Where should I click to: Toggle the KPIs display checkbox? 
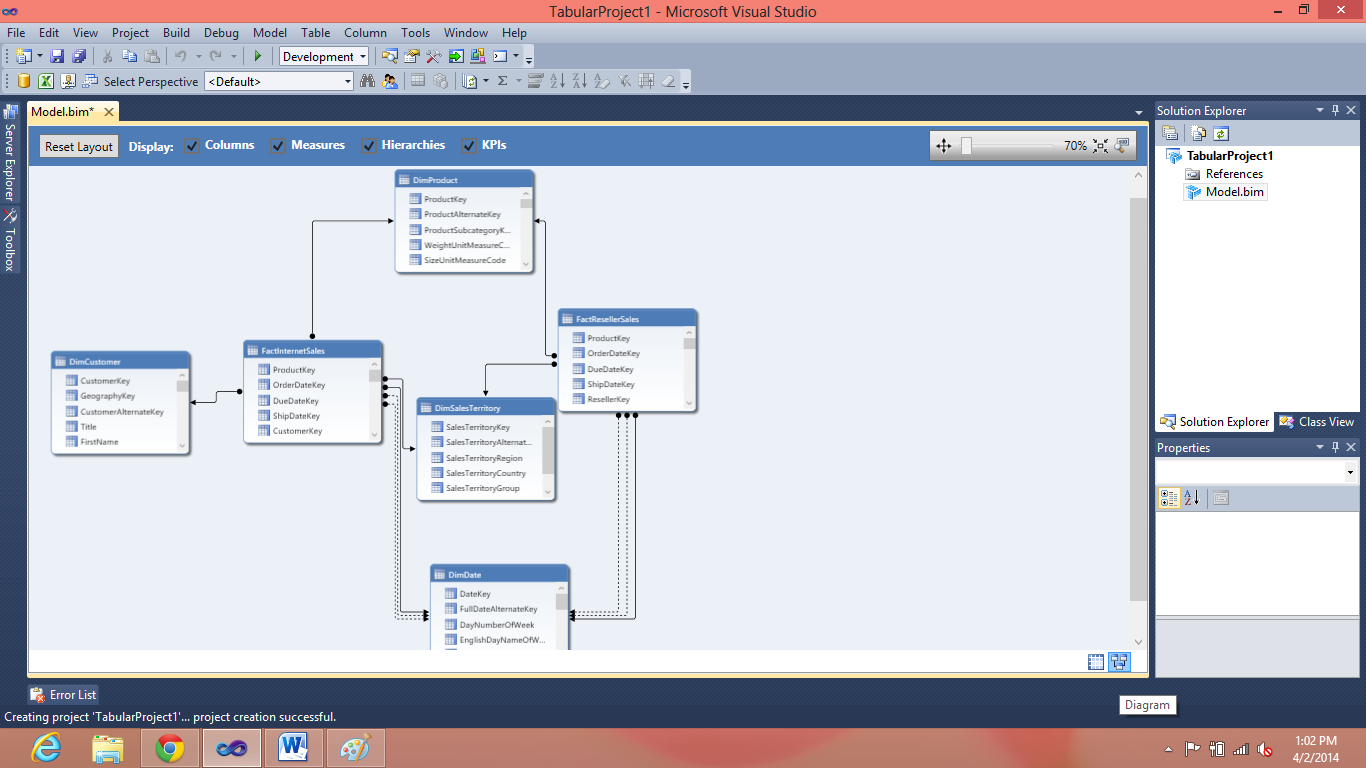pos(469,146)
